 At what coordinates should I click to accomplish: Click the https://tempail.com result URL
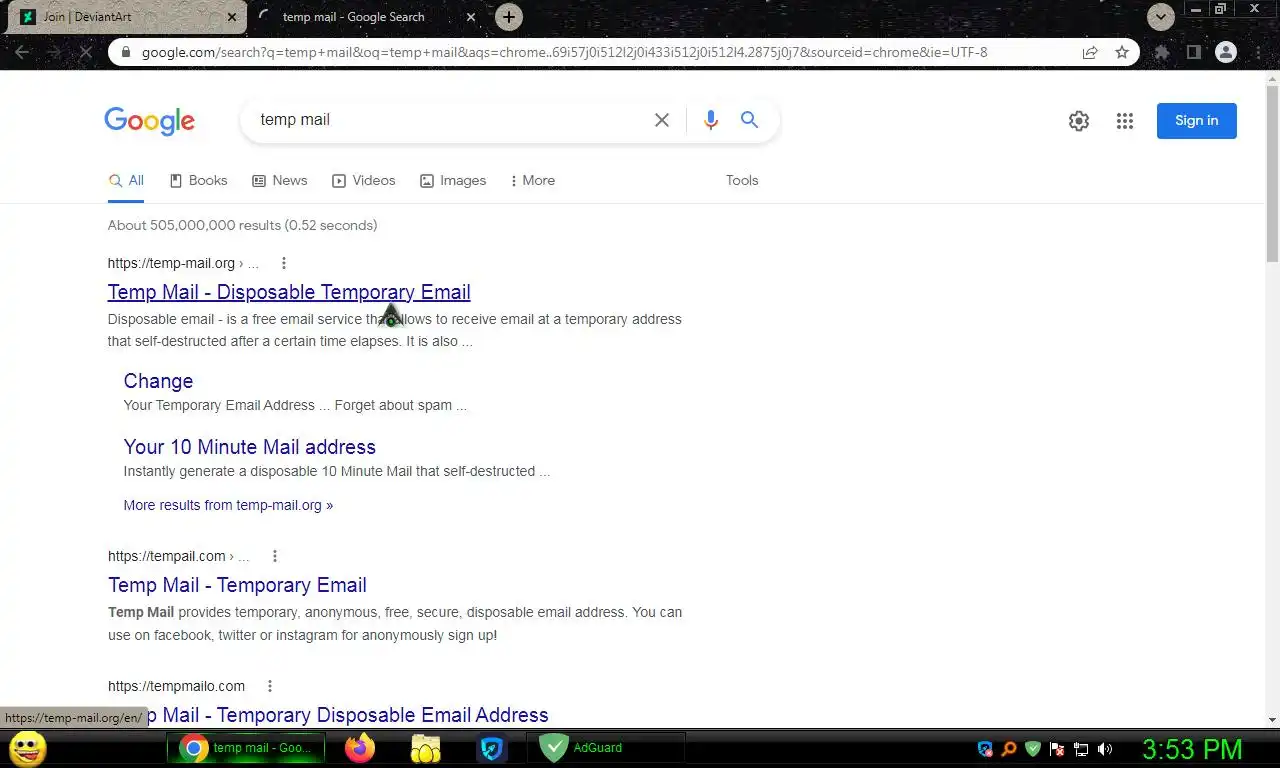167,556
